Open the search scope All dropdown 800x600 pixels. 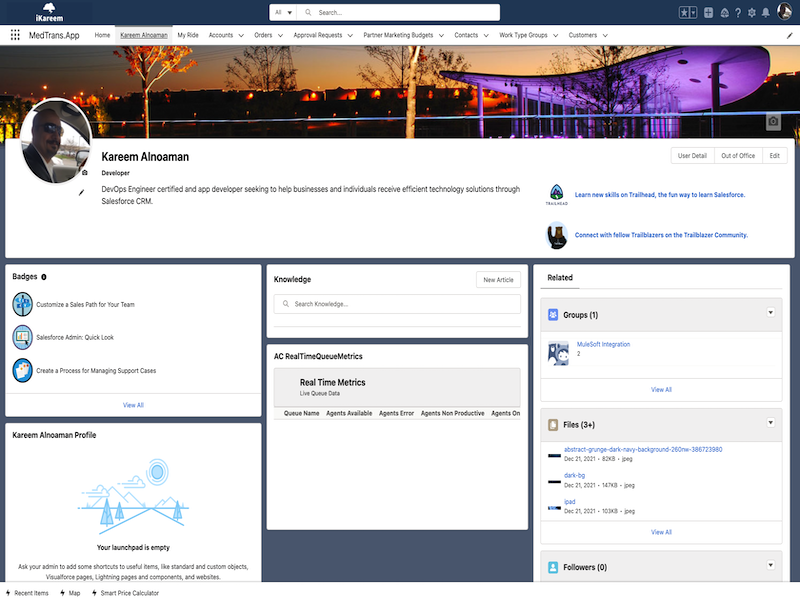pyautogui.click(x=284, y=13)
